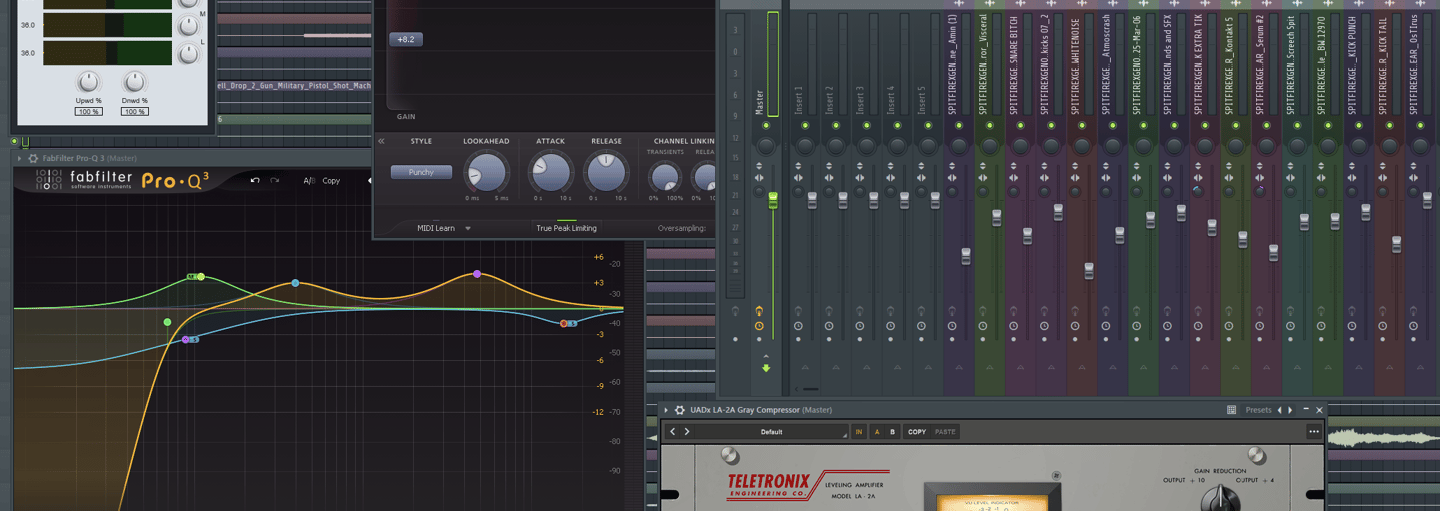
Task: Expand FabFilter Pro-Q 3 window menu arrow
Action: (x=19, y=158)
